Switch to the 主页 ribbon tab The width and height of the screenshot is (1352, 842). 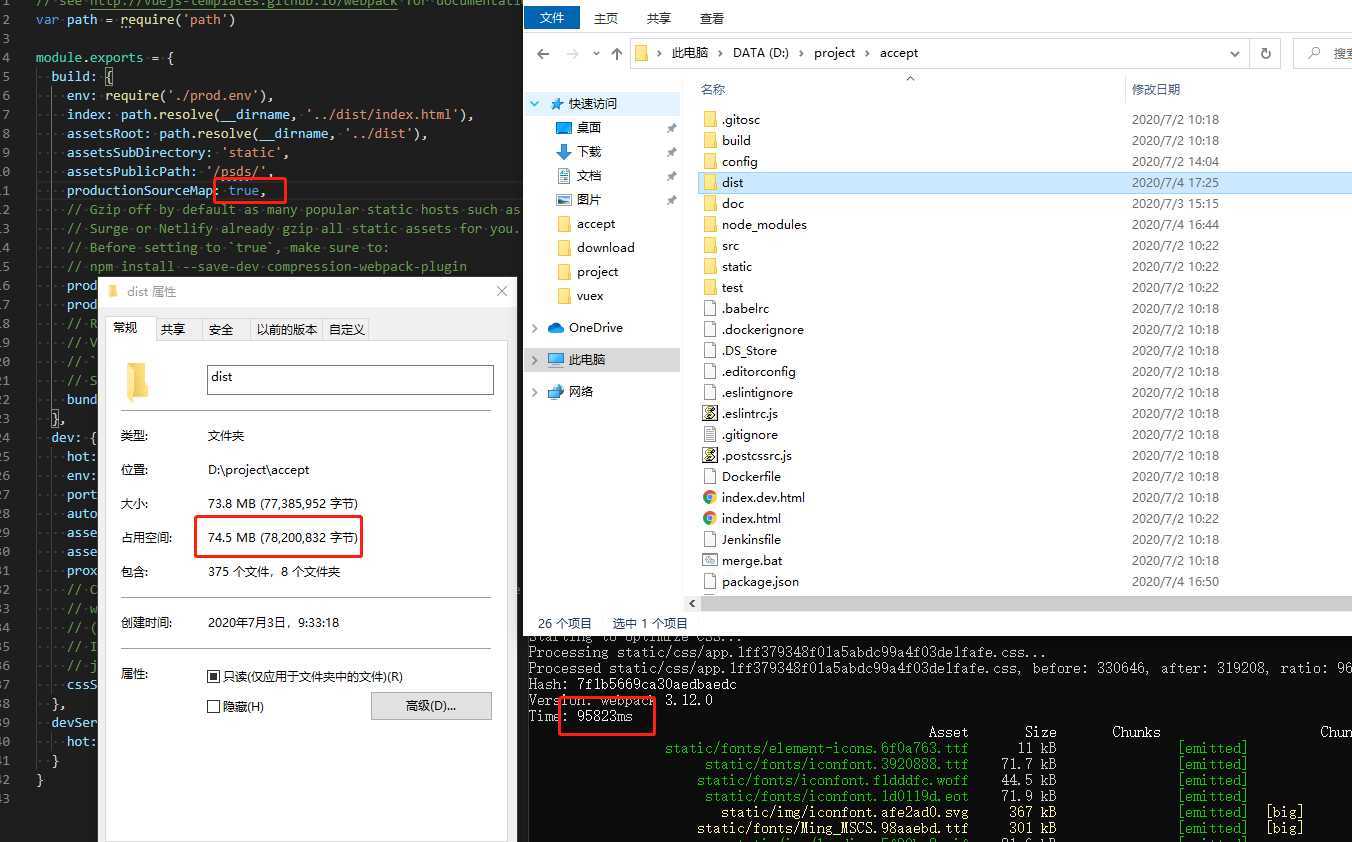click(x=606, y=18)
